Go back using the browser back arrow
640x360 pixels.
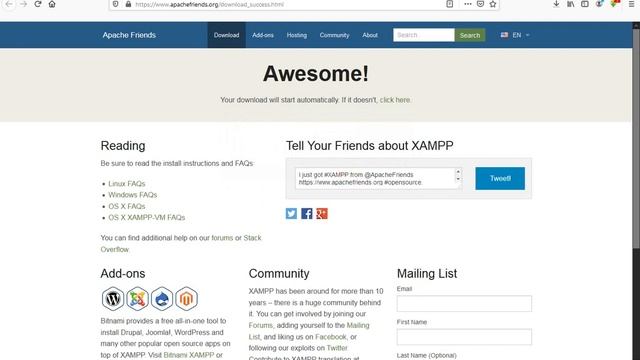pyautogui.click(x=9, y=4)
